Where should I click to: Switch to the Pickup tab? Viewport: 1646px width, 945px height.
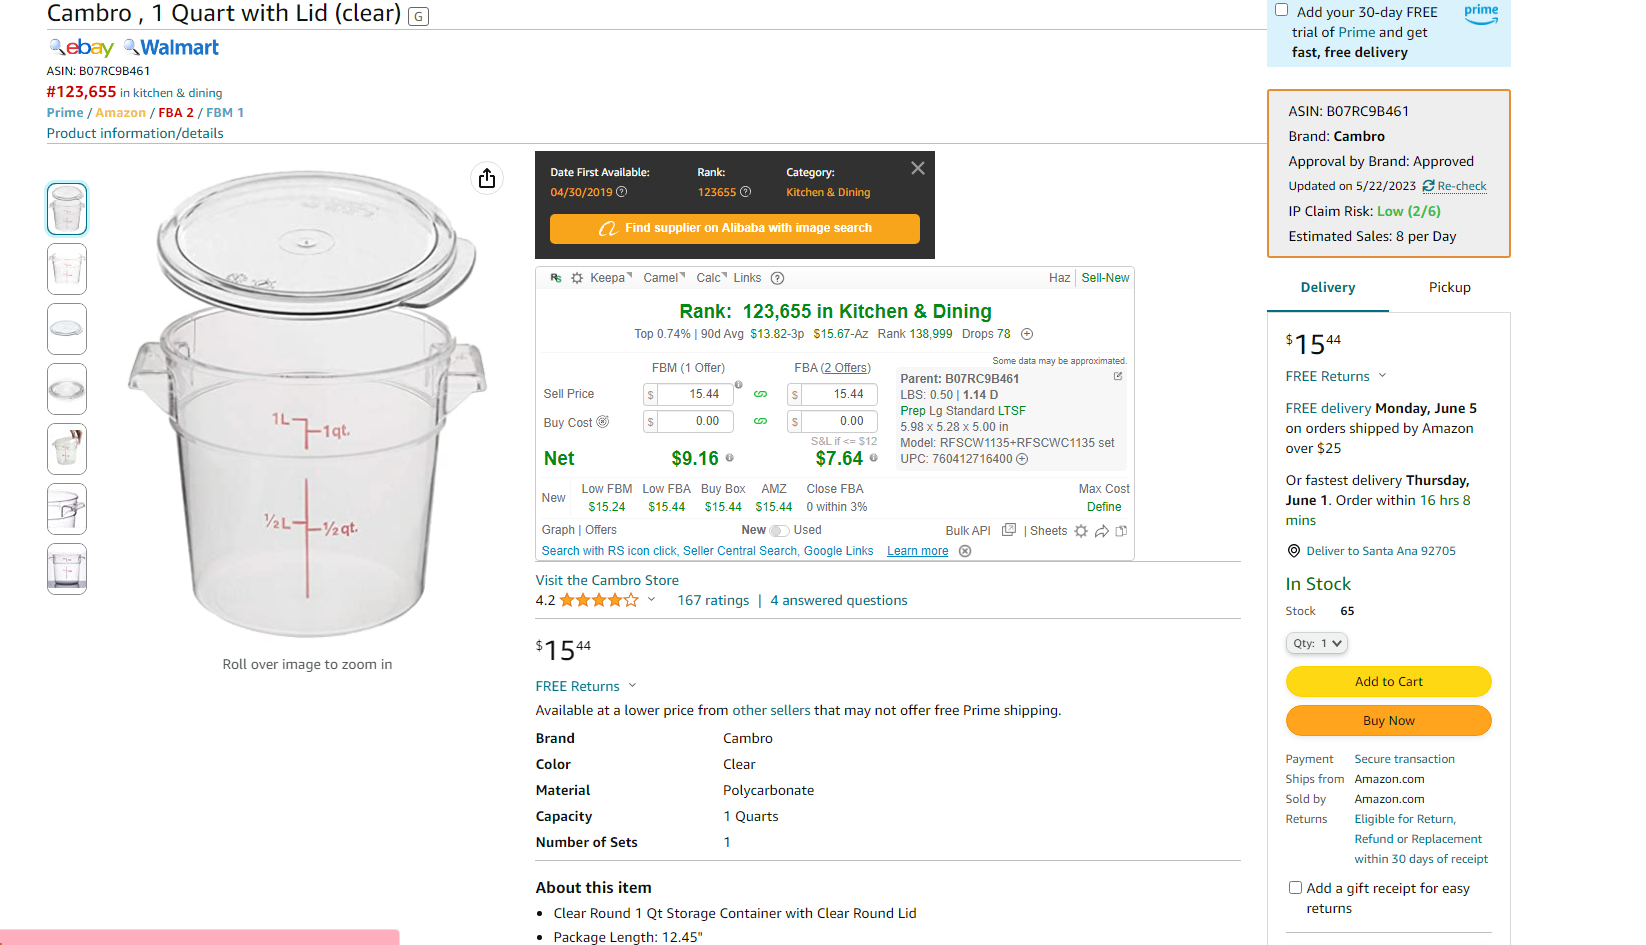(1449, 287)
